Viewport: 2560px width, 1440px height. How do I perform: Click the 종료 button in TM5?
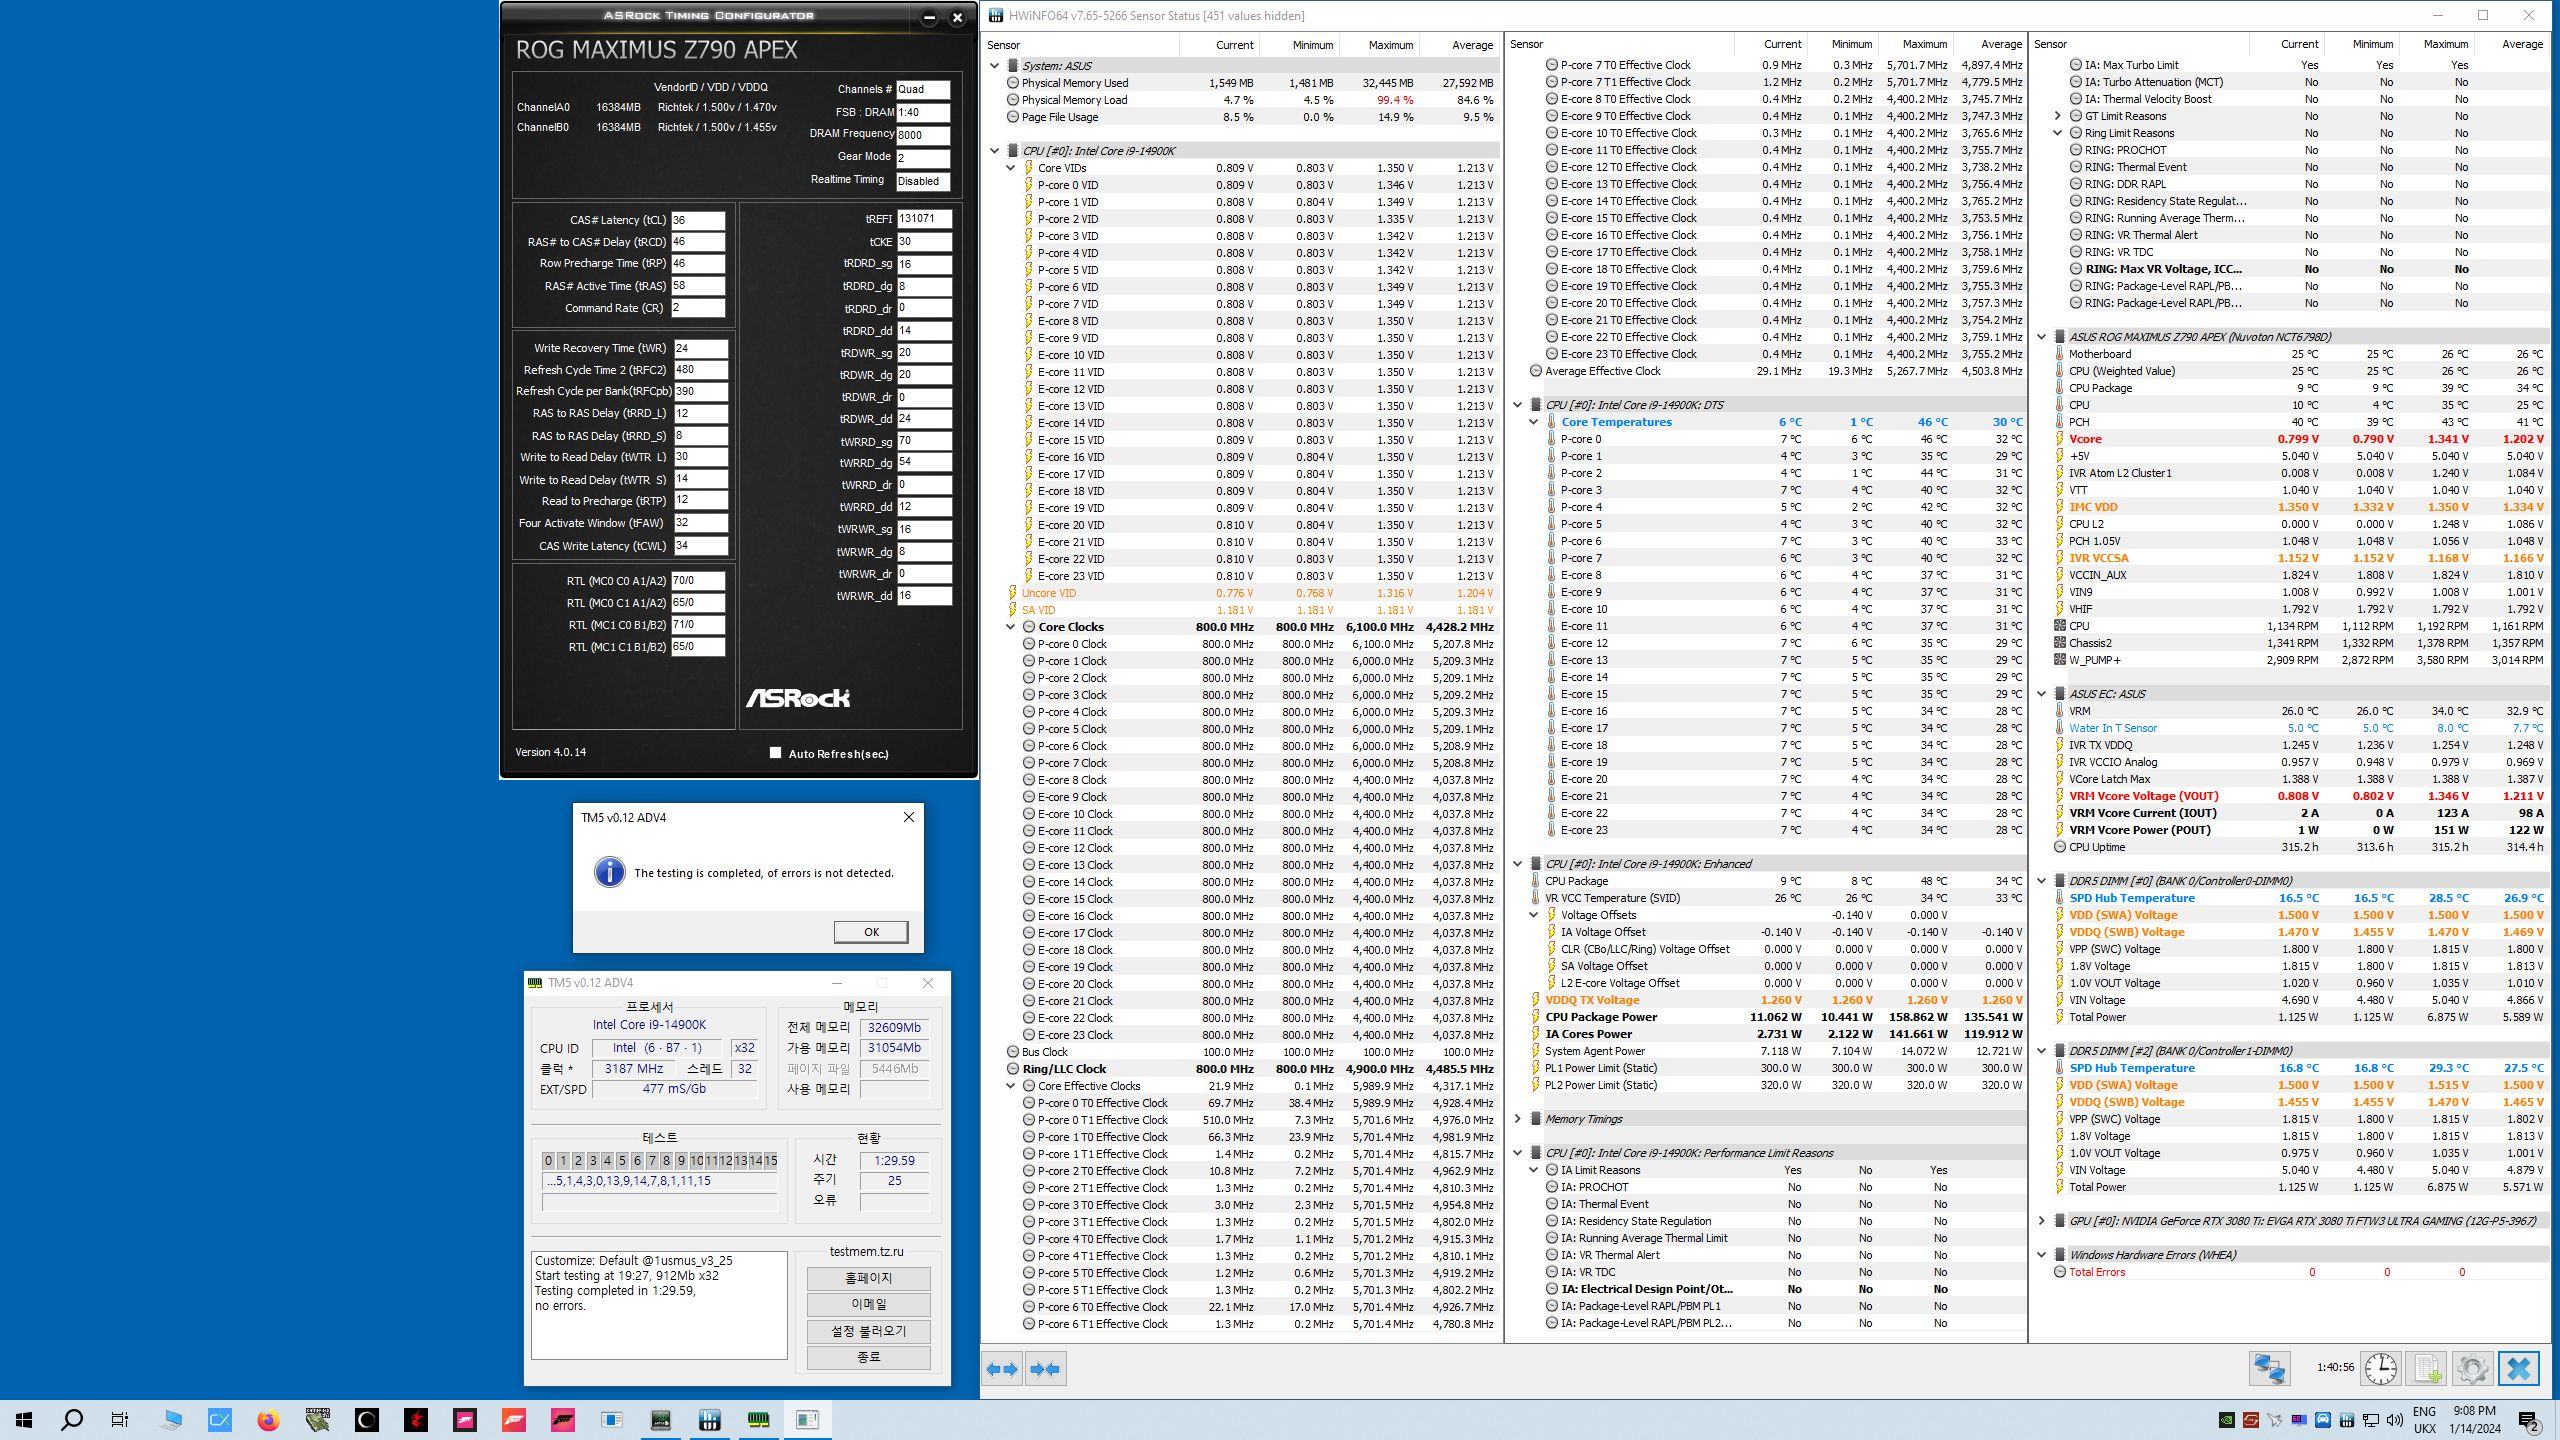(x=868, y=1357)
